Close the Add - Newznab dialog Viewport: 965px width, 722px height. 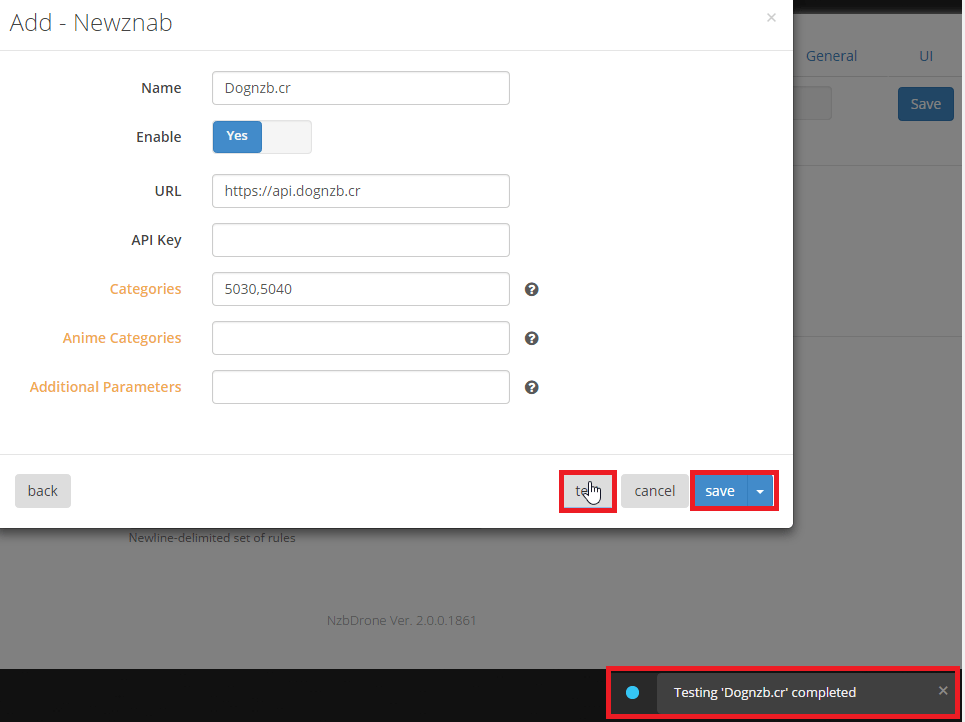[x=771, y=18]
